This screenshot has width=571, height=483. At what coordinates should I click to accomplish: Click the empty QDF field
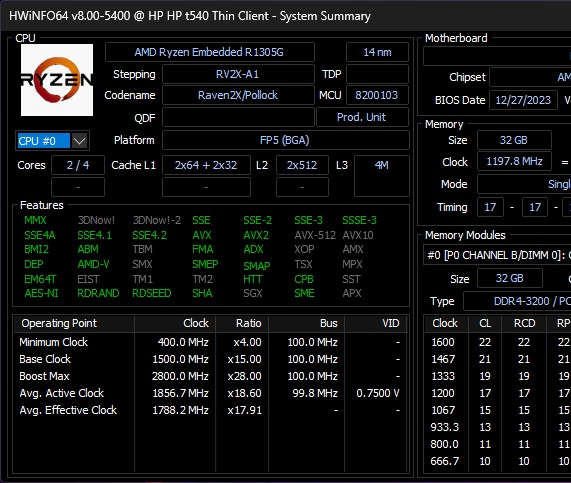pos(238,117)
